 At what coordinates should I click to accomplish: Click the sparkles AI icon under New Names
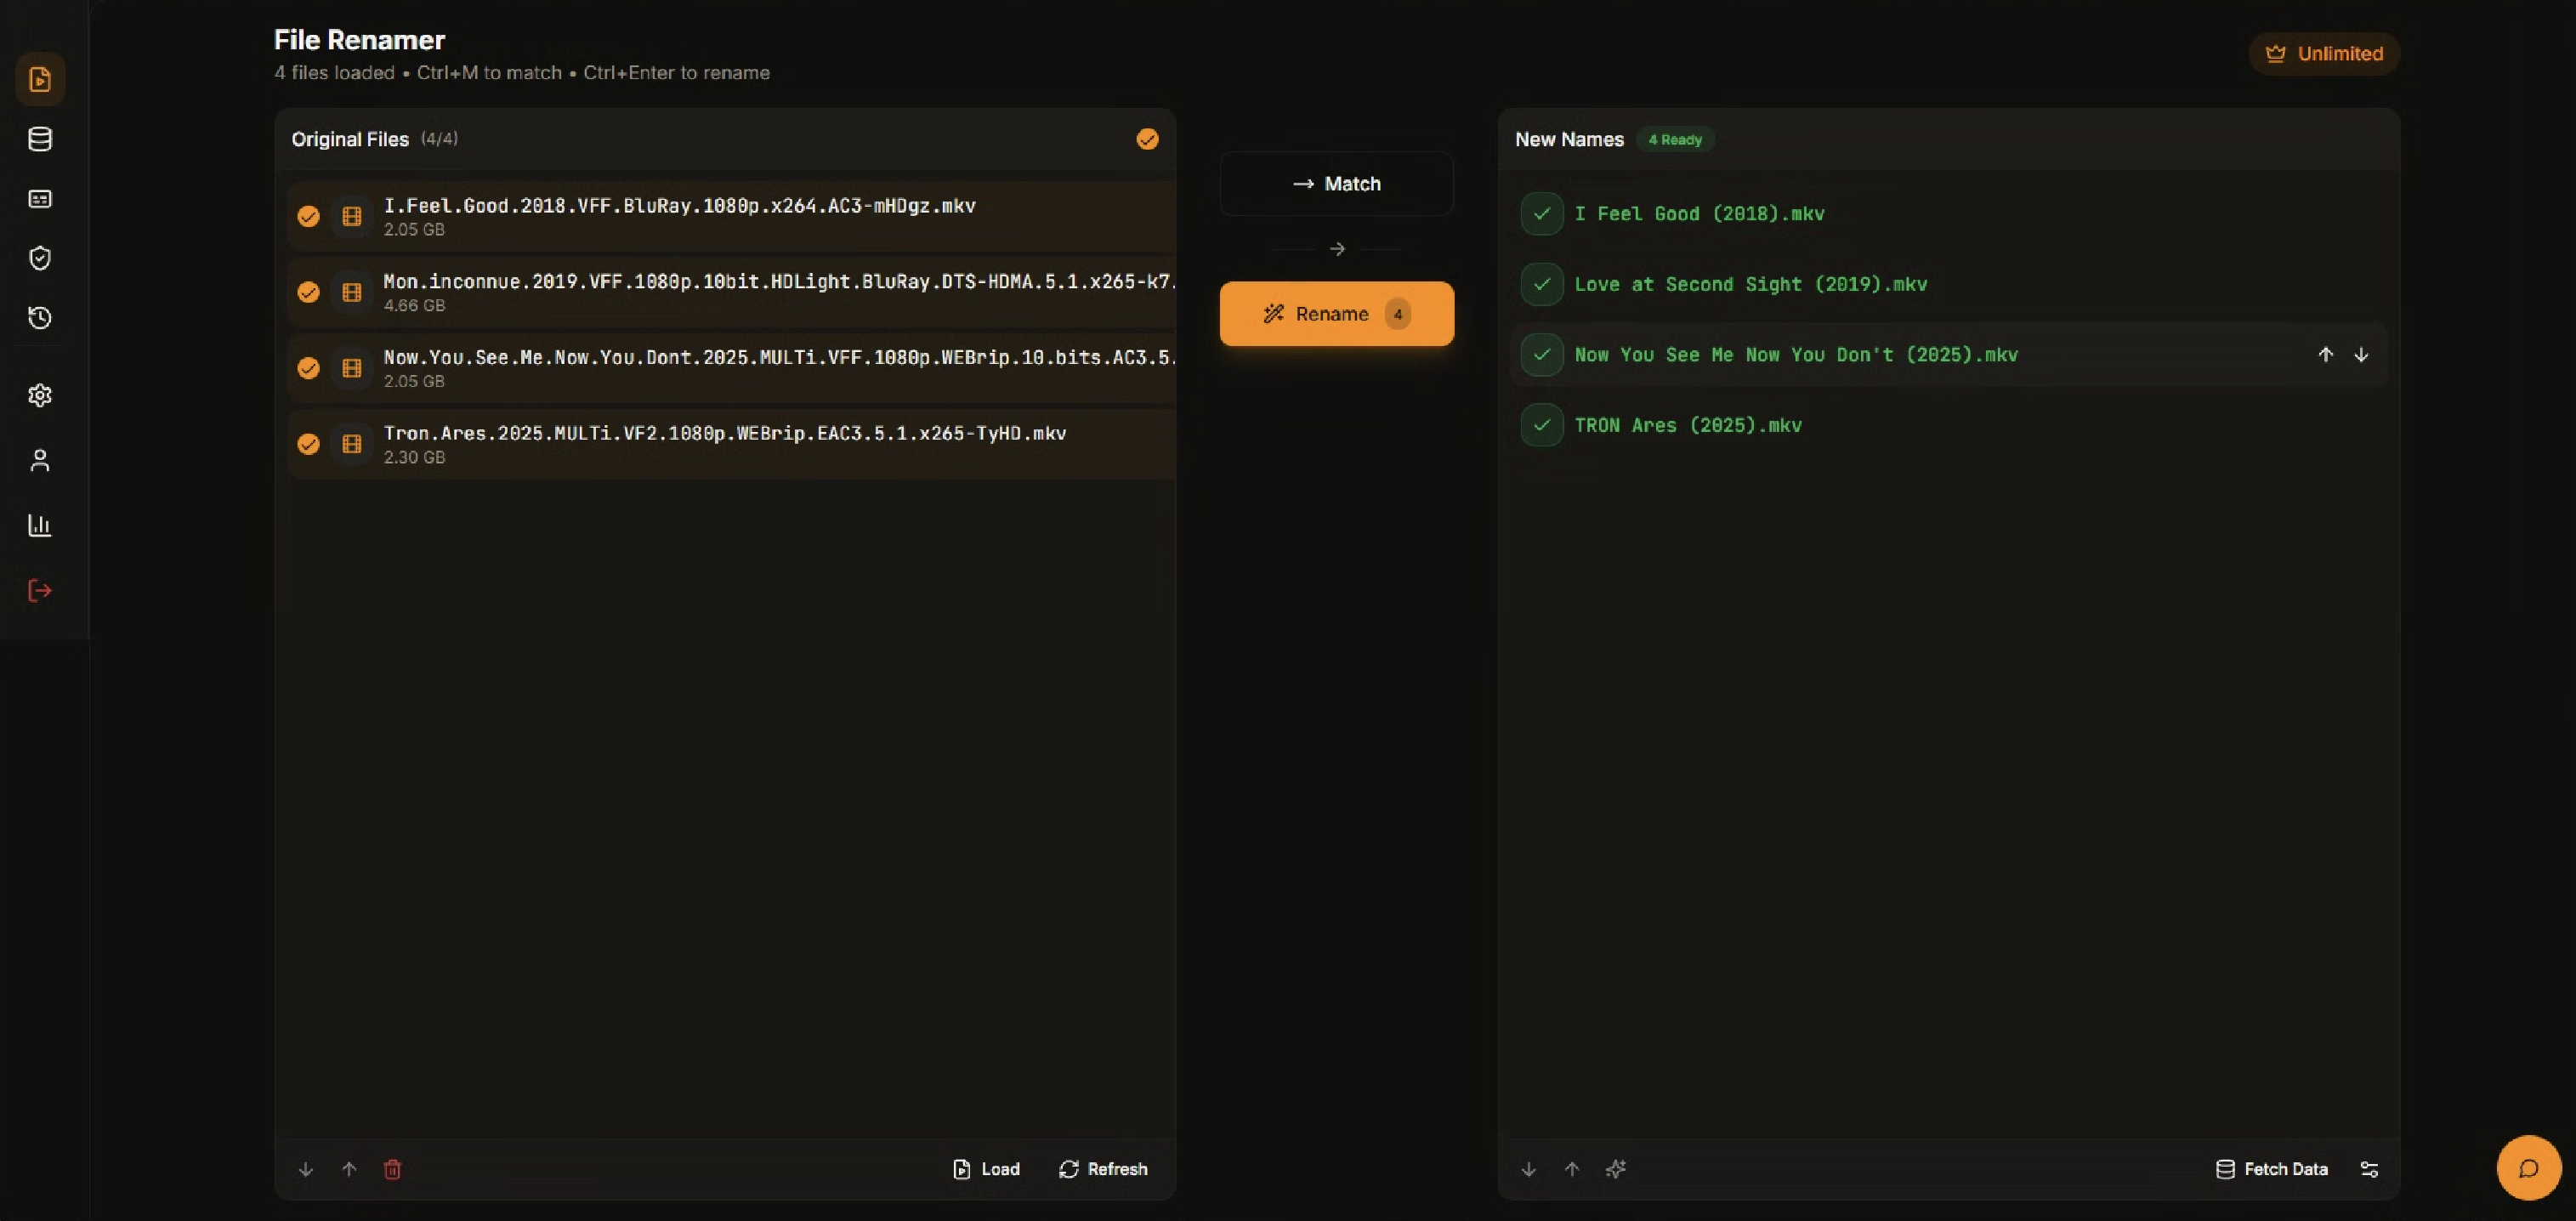(x=1616, y=1169)
